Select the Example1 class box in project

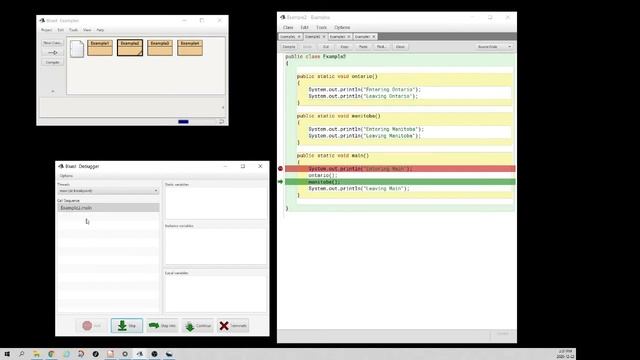coord(100,48)
